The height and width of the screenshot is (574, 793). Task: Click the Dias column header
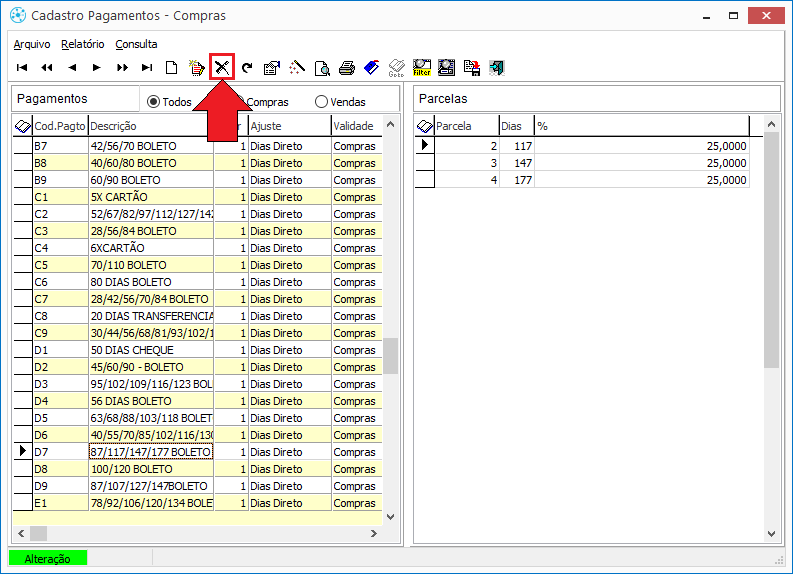point(516,126)
